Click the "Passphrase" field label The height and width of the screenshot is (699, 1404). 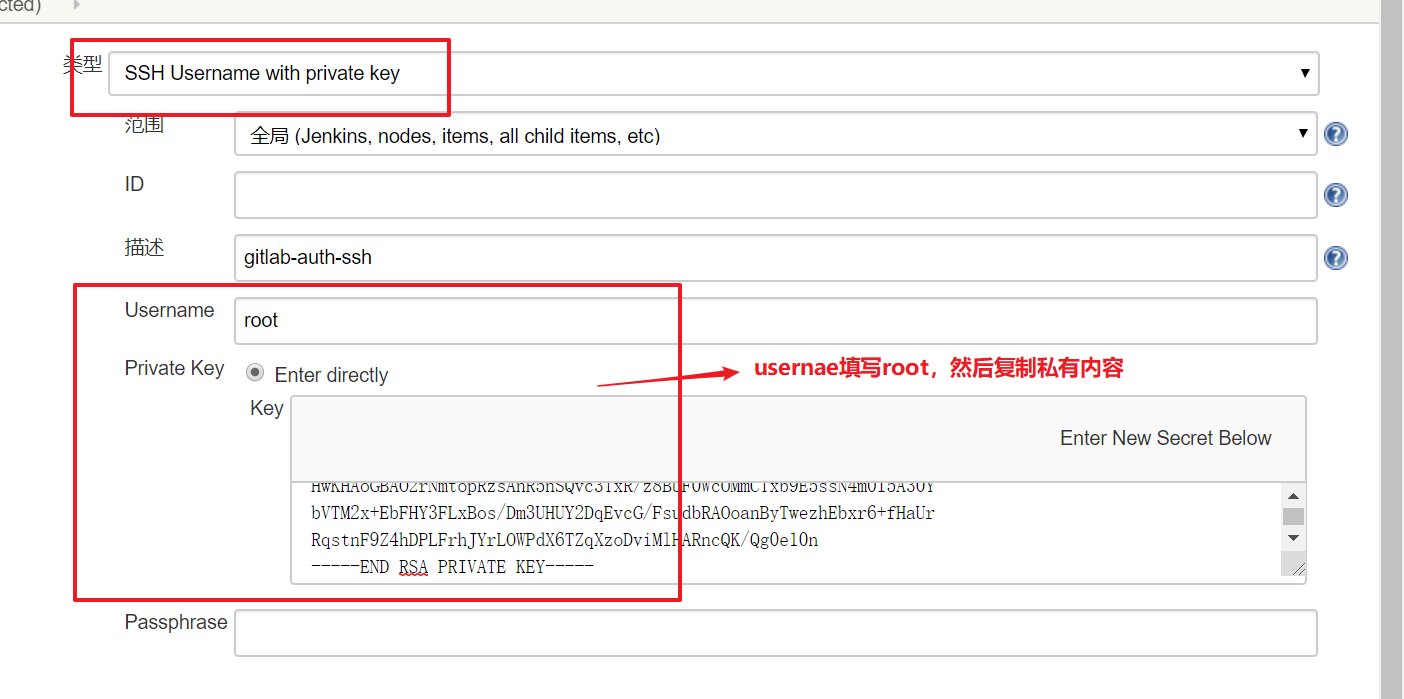pyautogui.click(x=176, y=622)
